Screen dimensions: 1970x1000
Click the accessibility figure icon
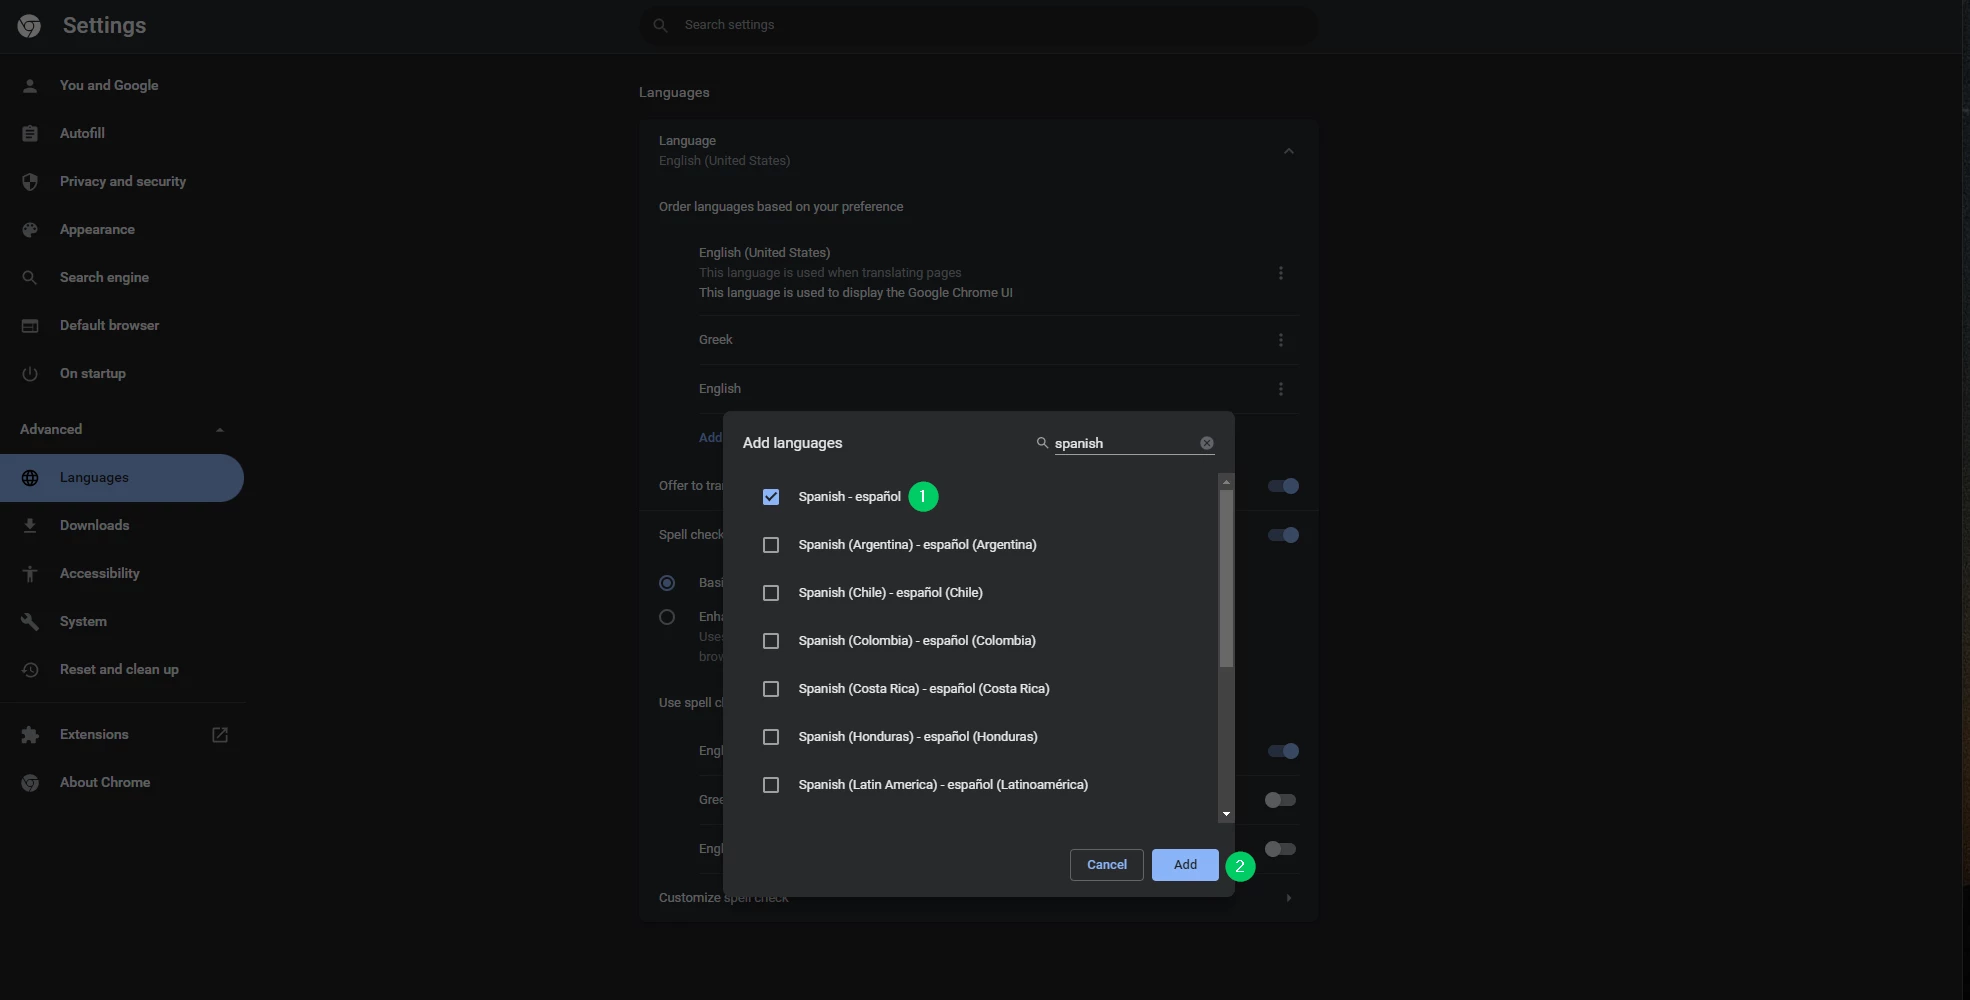30,574
